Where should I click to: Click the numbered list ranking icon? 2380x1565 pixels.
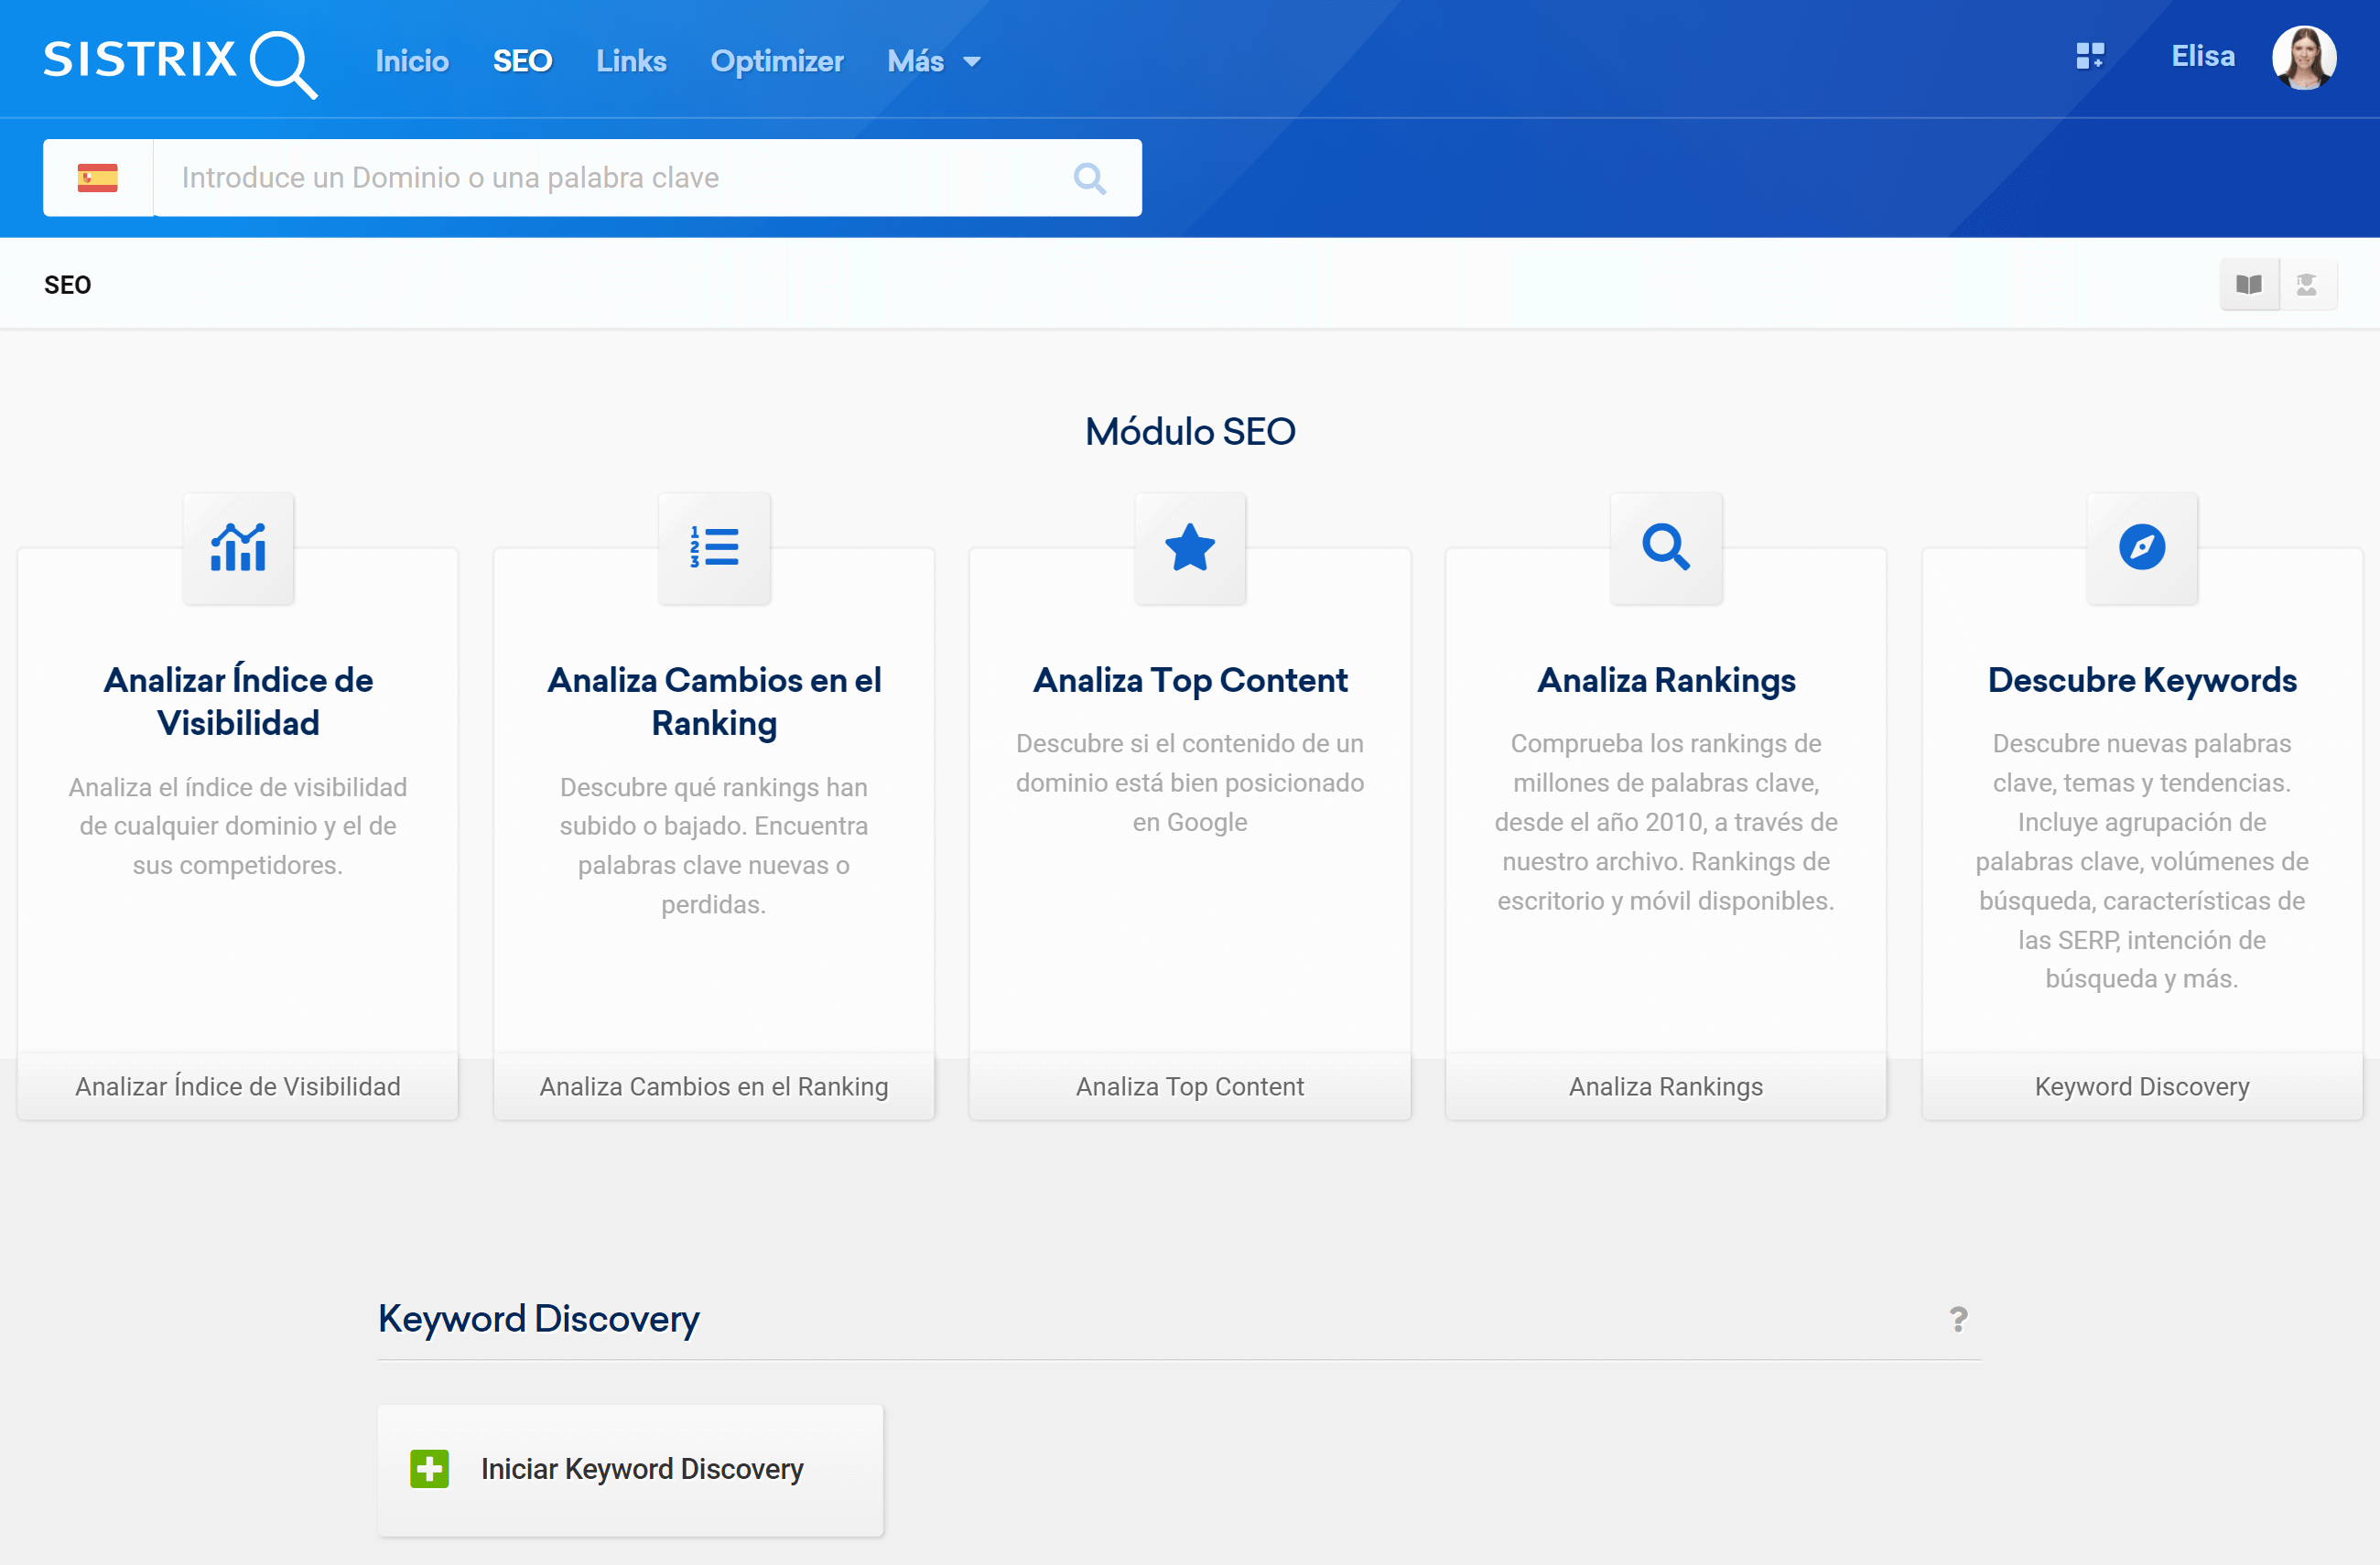coord(714,548)
